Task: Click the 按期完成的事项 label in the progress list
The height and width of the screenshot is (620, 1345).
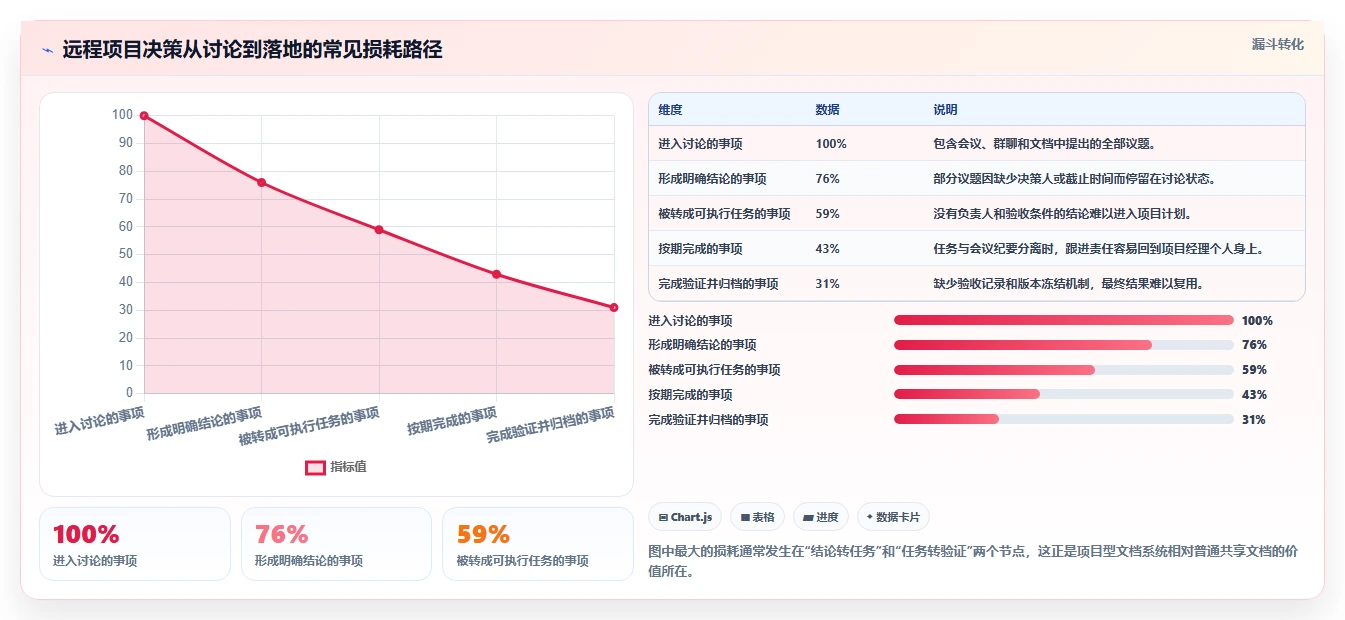Action: (x=690, y=395)
